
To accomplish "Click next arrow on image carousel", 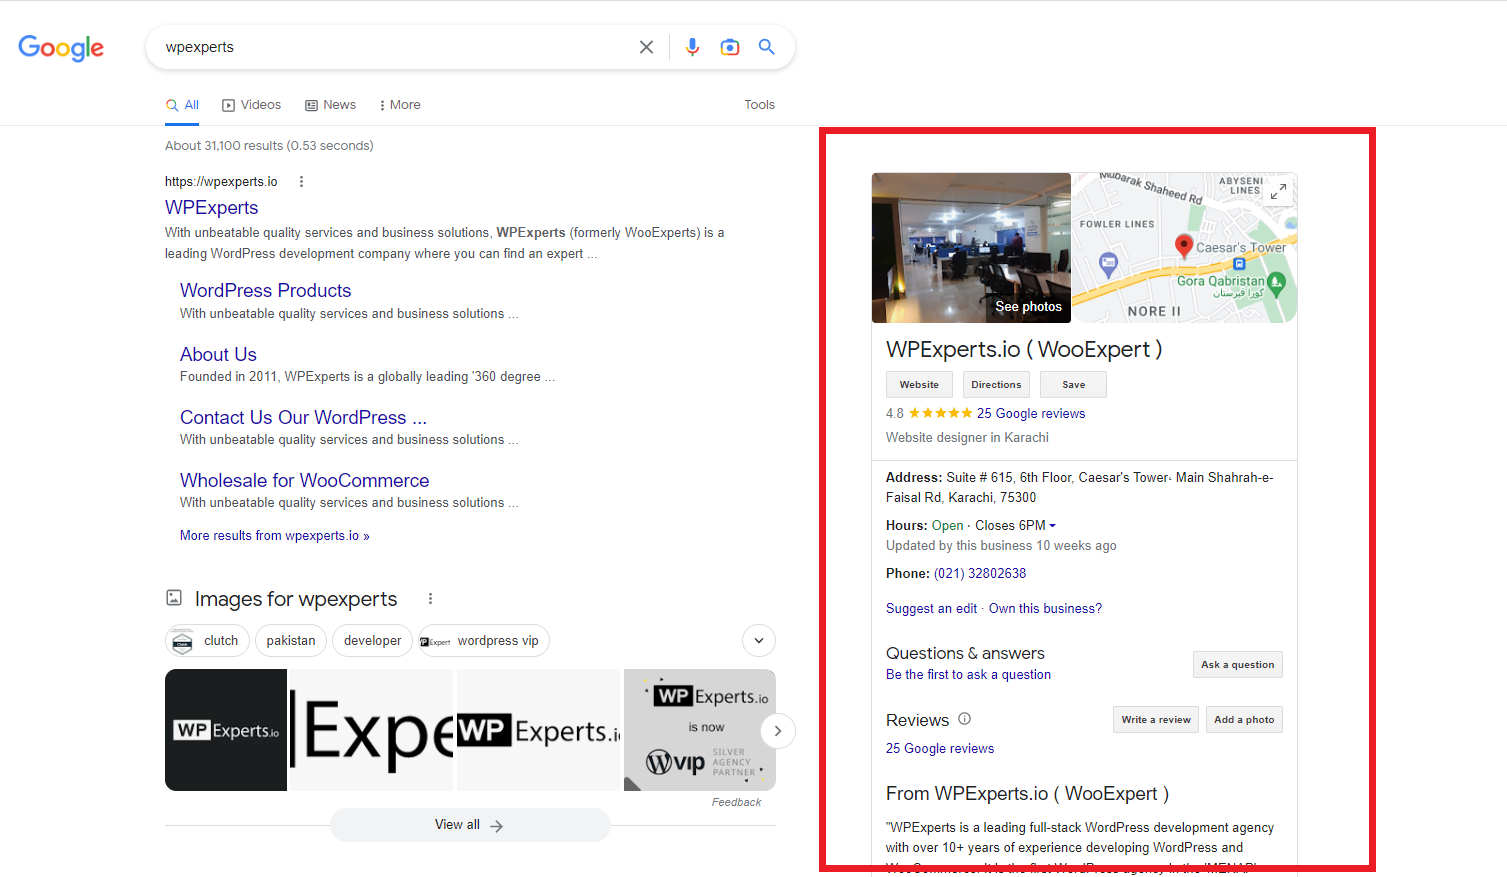I will coord(778,731).
